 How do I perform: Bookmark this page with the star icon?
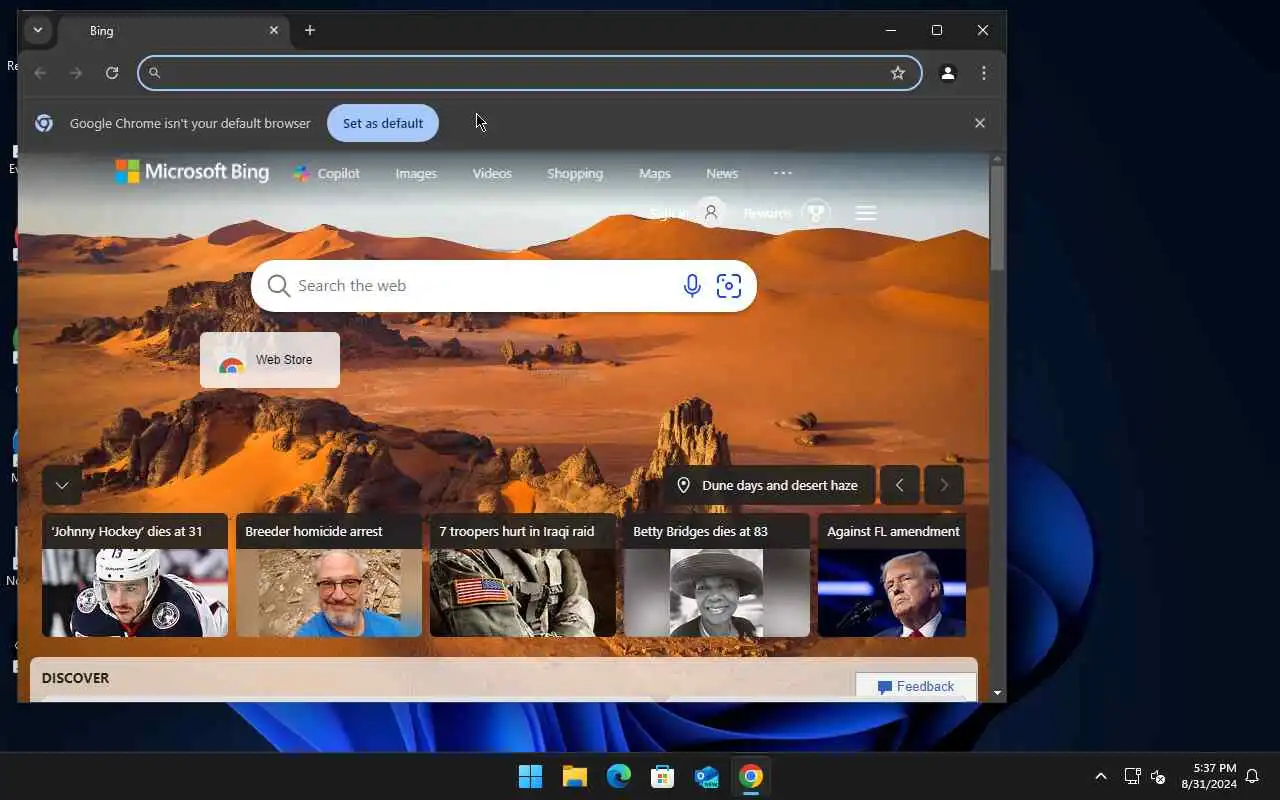898,73
